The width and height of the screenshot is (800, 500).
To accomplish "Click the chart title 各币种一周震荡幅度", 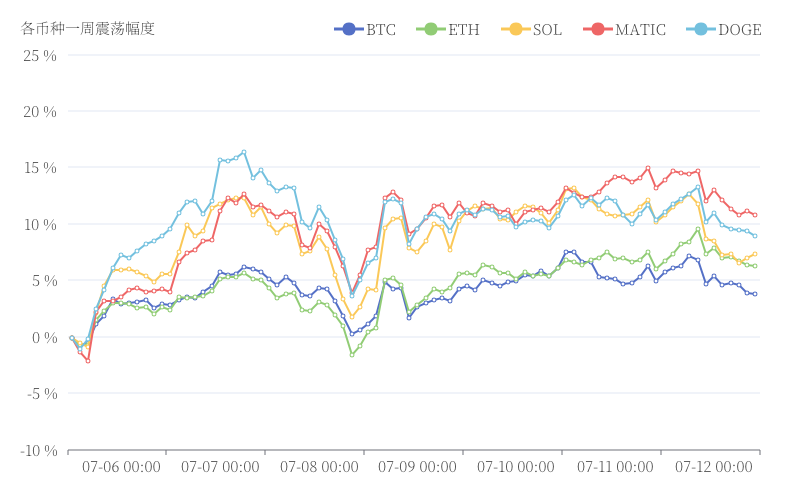I will pos(88,28).
